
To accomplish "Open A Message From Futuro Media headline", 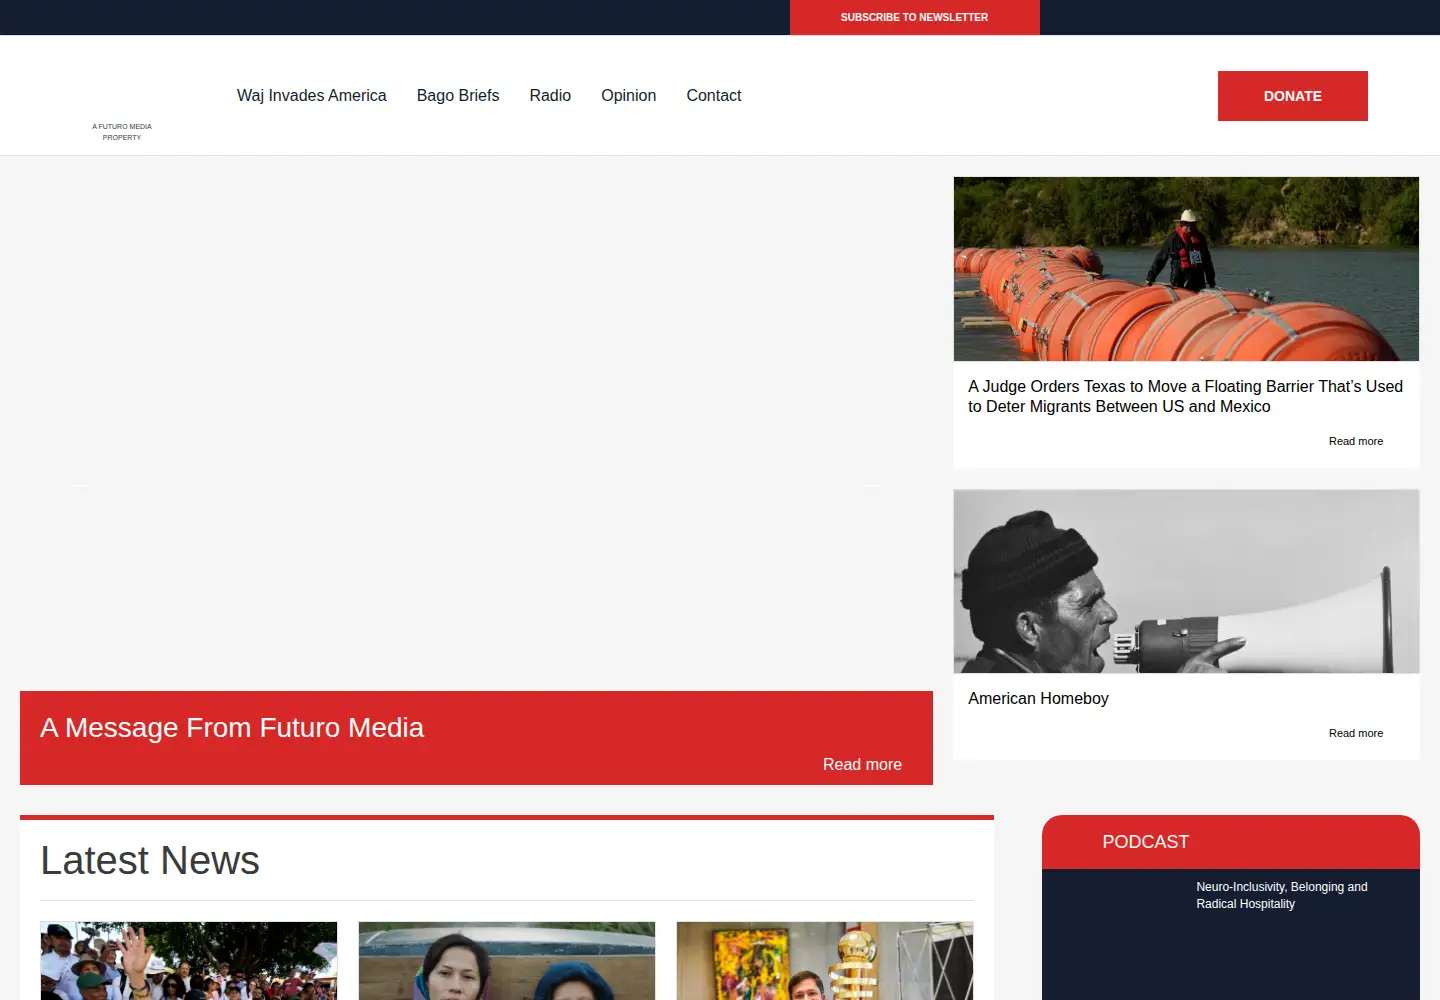I will (x=232, y=727).
